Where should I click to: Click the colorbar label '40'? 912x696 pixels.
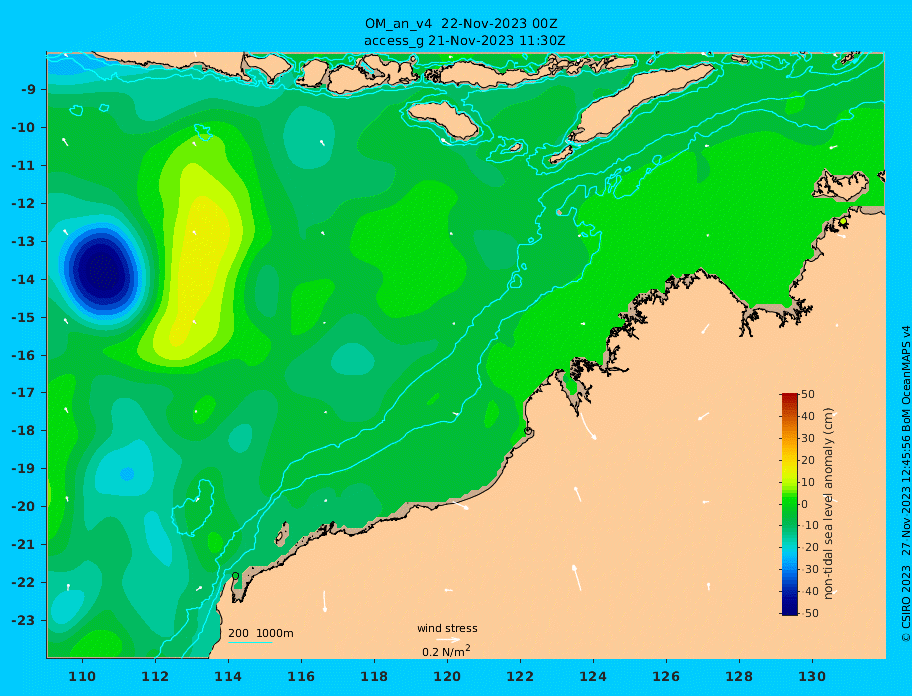[808, 416]
